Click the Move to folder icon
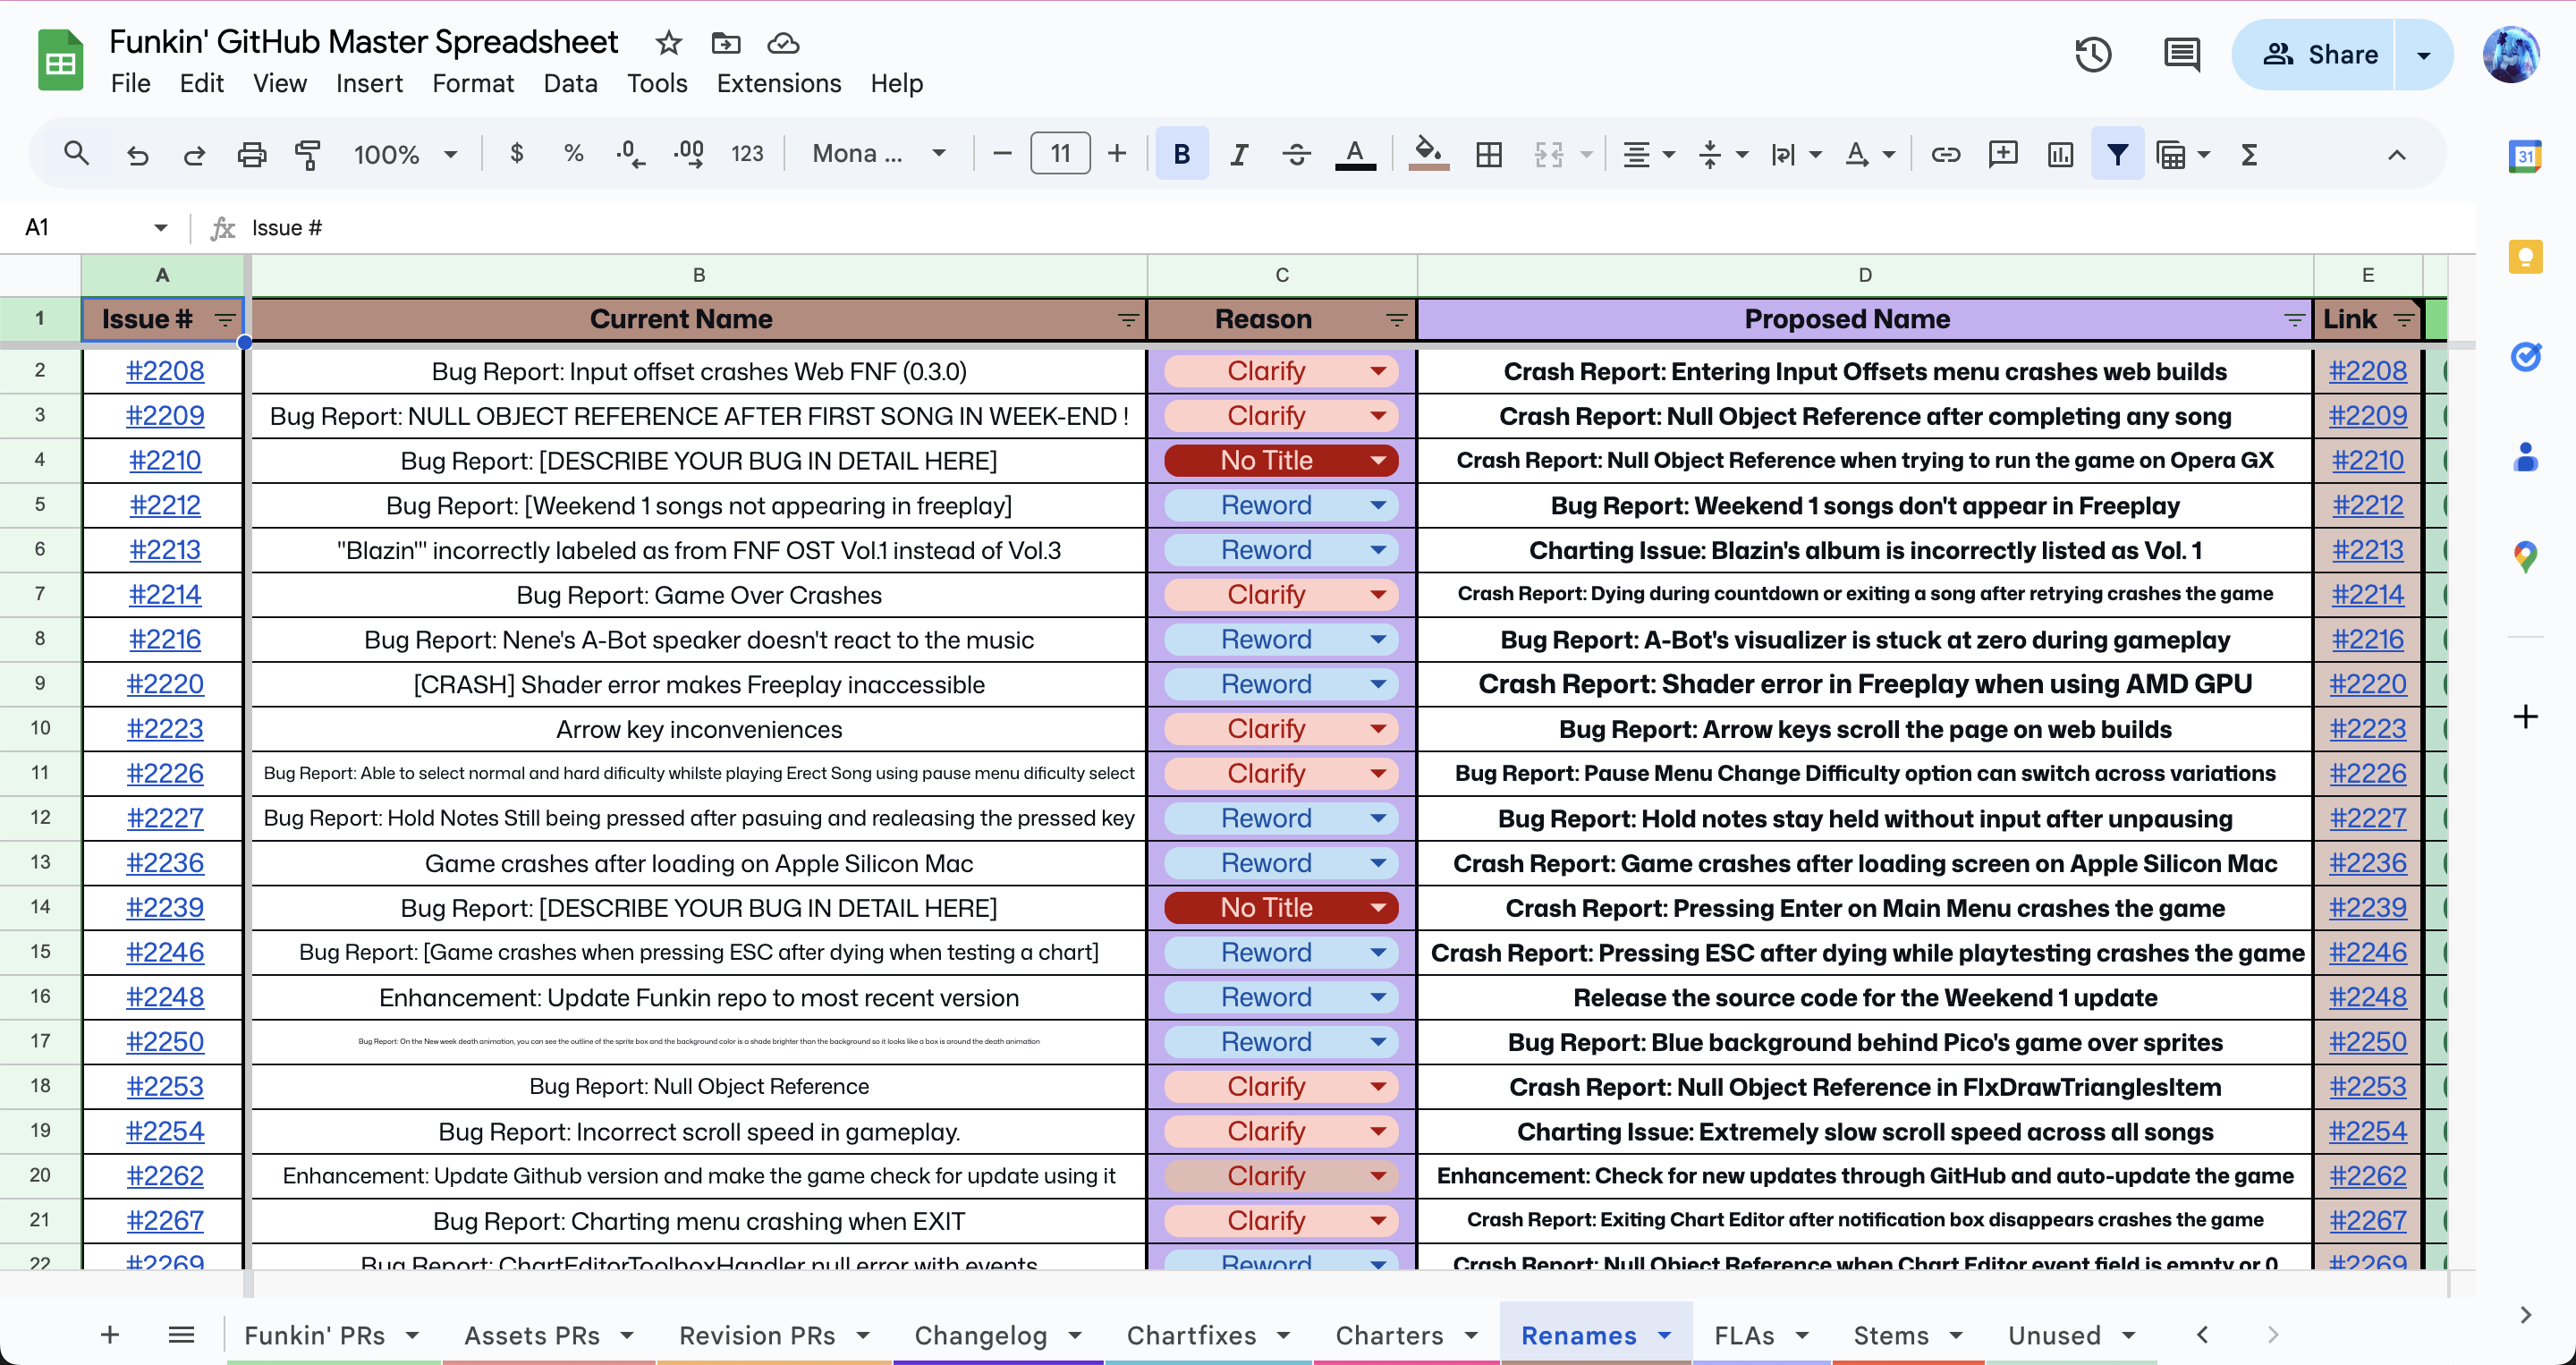This screenshot has width=2576, height=1365. pyautogui.click(x=726, y=42)
